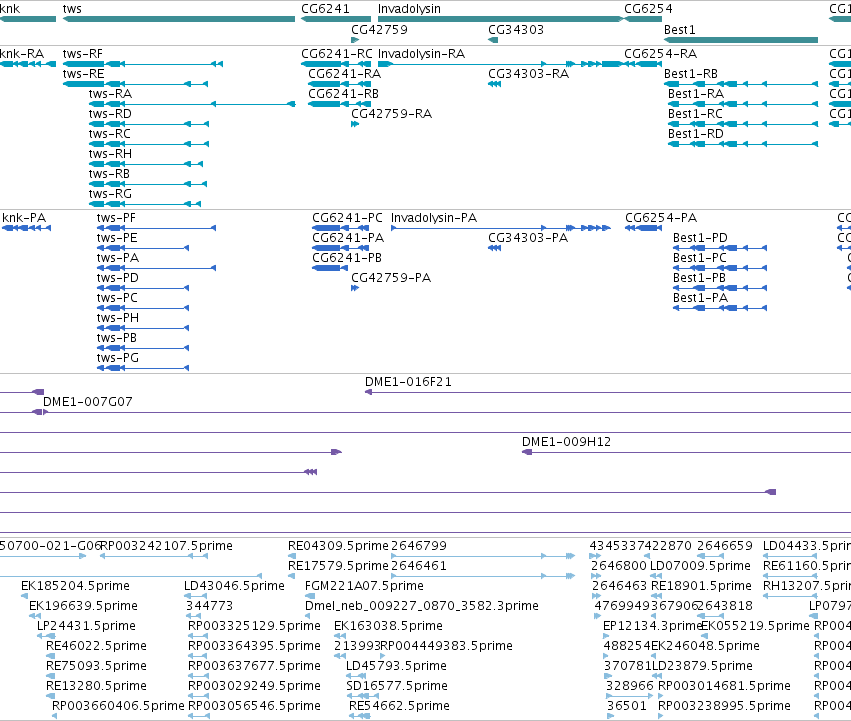Viewport: 851px width, 721px height.
Task: Click the Best1-RB transcript label
Action: tap(691, 73)
